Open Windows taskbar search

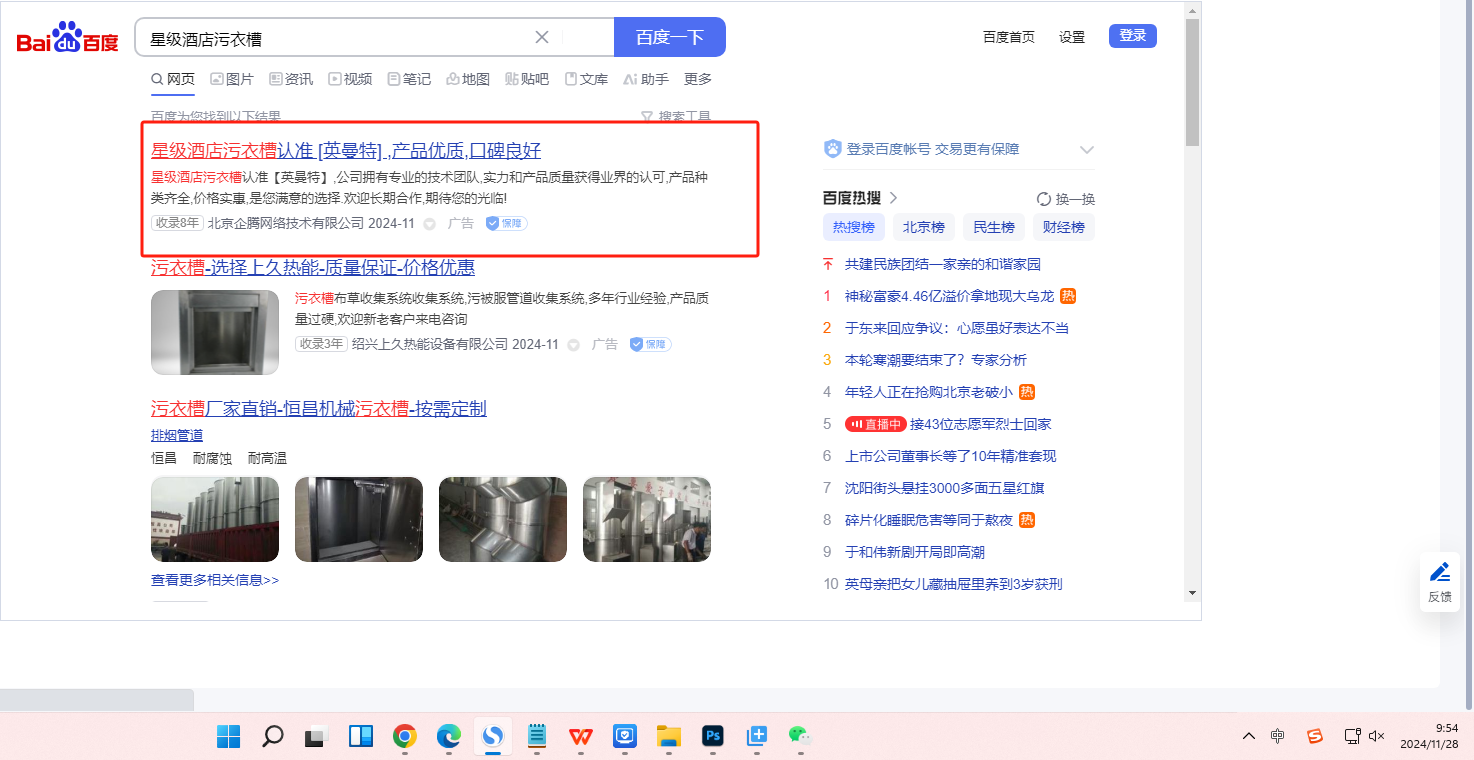272,736
